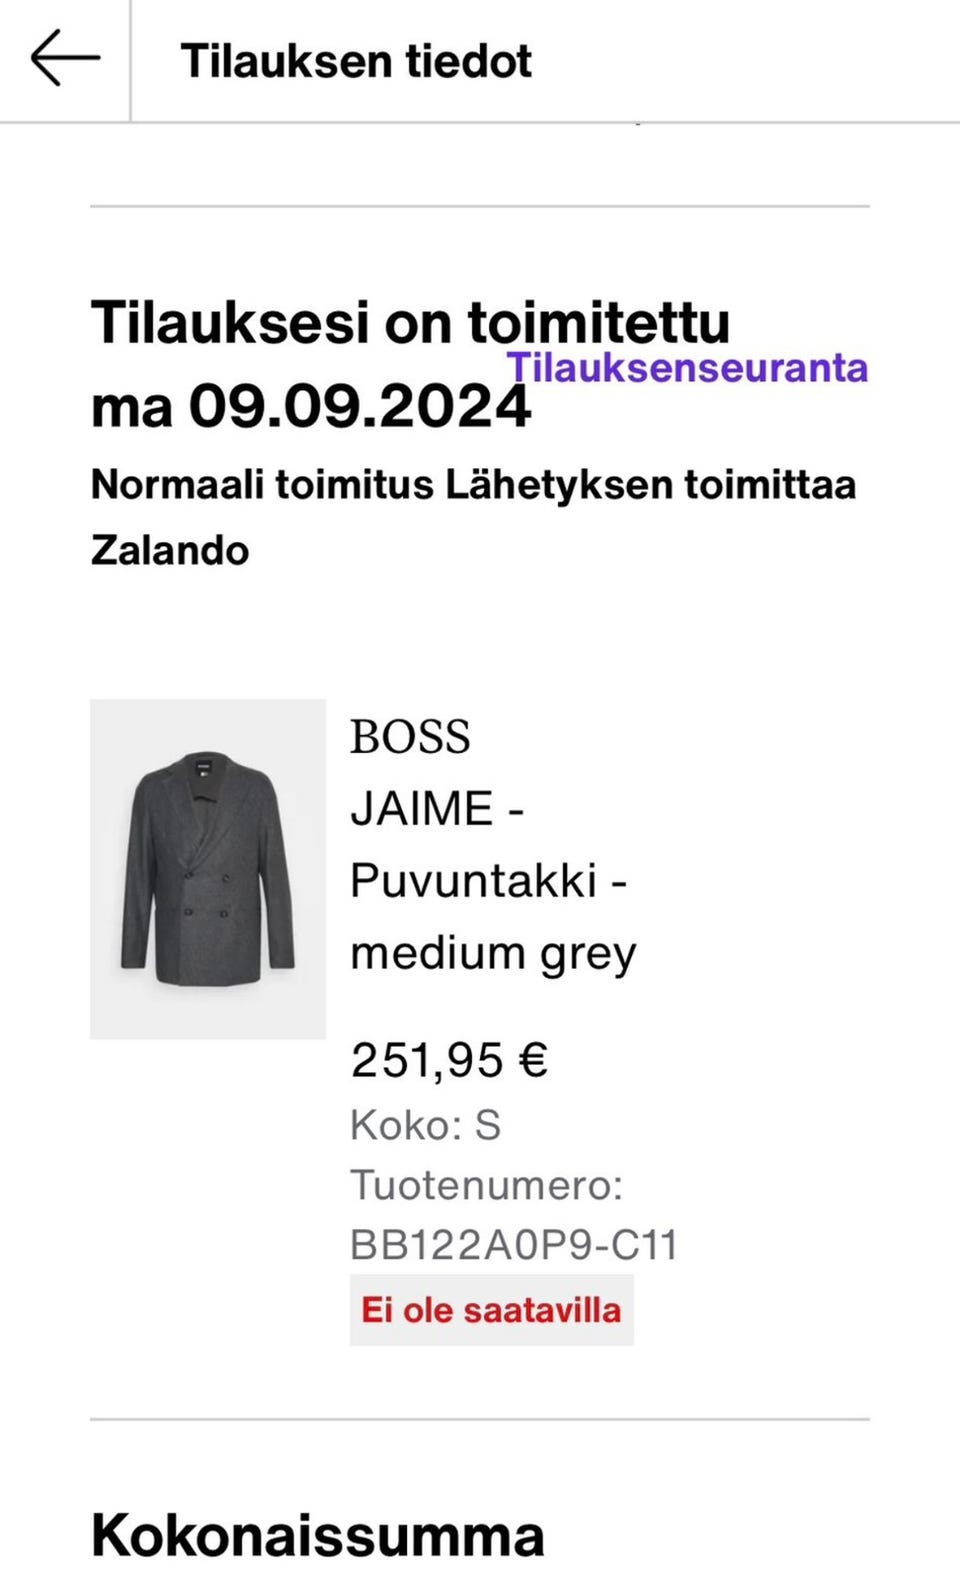960x1577 pixels.
Task: Click the "Zalando" carrier name
Action: click(x=170, y=550)
